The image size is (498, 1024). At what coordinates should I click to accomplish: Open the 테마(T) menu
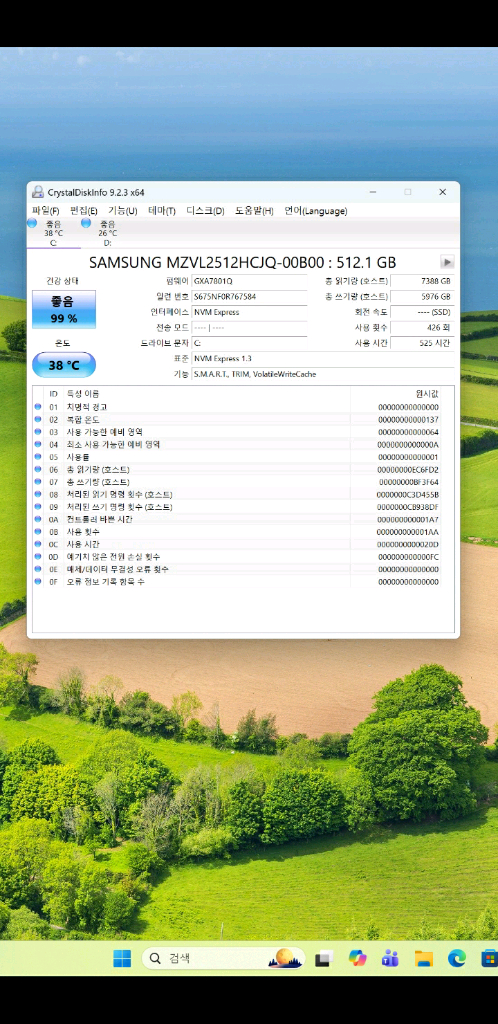pos(162,211)
